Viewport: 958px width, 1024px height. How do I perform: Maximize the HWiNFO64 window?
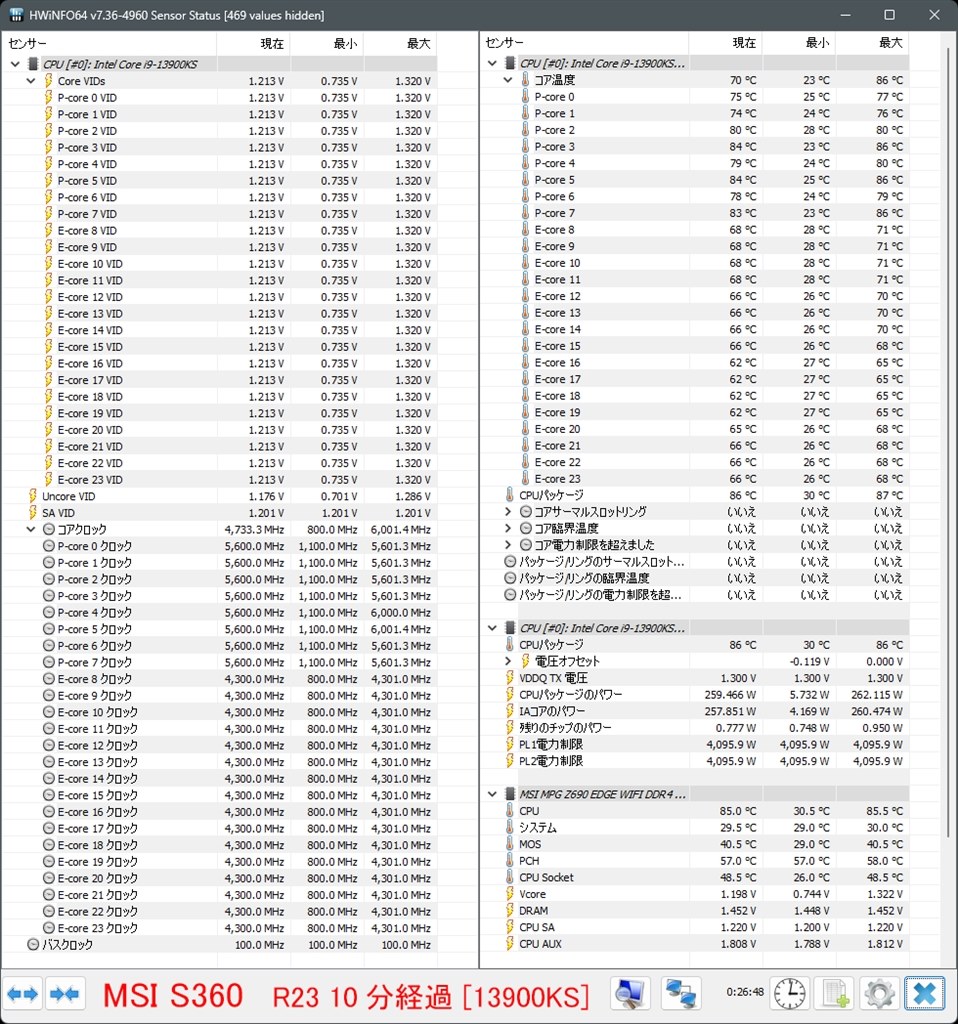[x=889, y=14]
